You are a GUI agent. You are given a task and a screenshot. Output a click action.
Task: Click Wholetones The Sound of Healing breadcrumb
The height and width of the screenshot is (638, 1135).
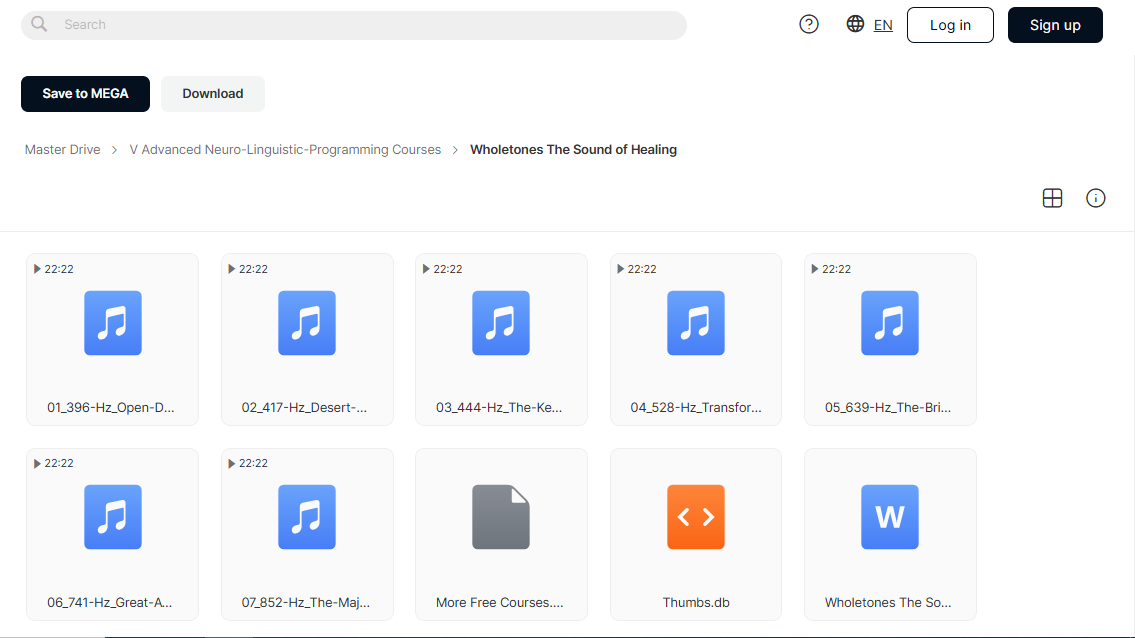[x=573, y=149]
